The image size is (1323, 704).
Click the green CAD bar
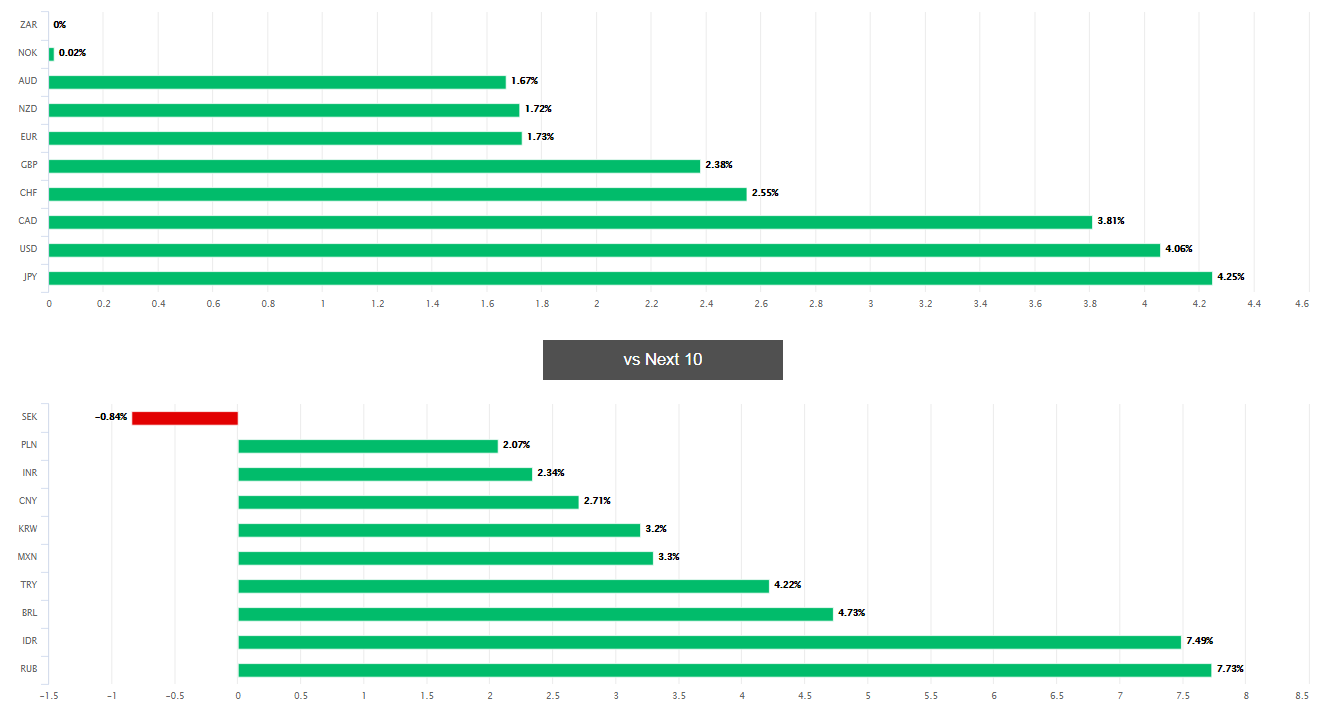tap(570, 222)
